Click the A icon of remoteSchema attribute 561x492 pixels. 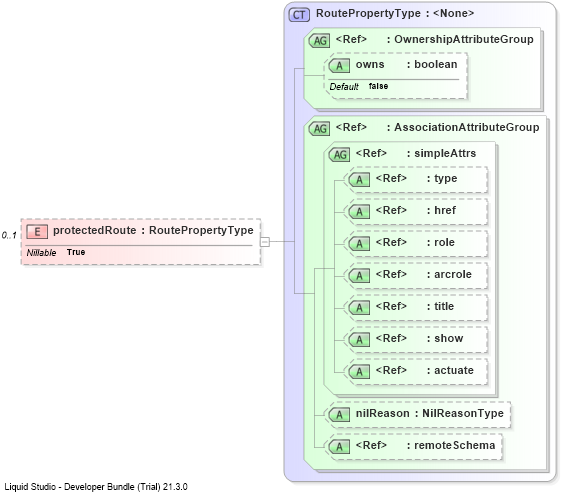(x=339, y=447)
